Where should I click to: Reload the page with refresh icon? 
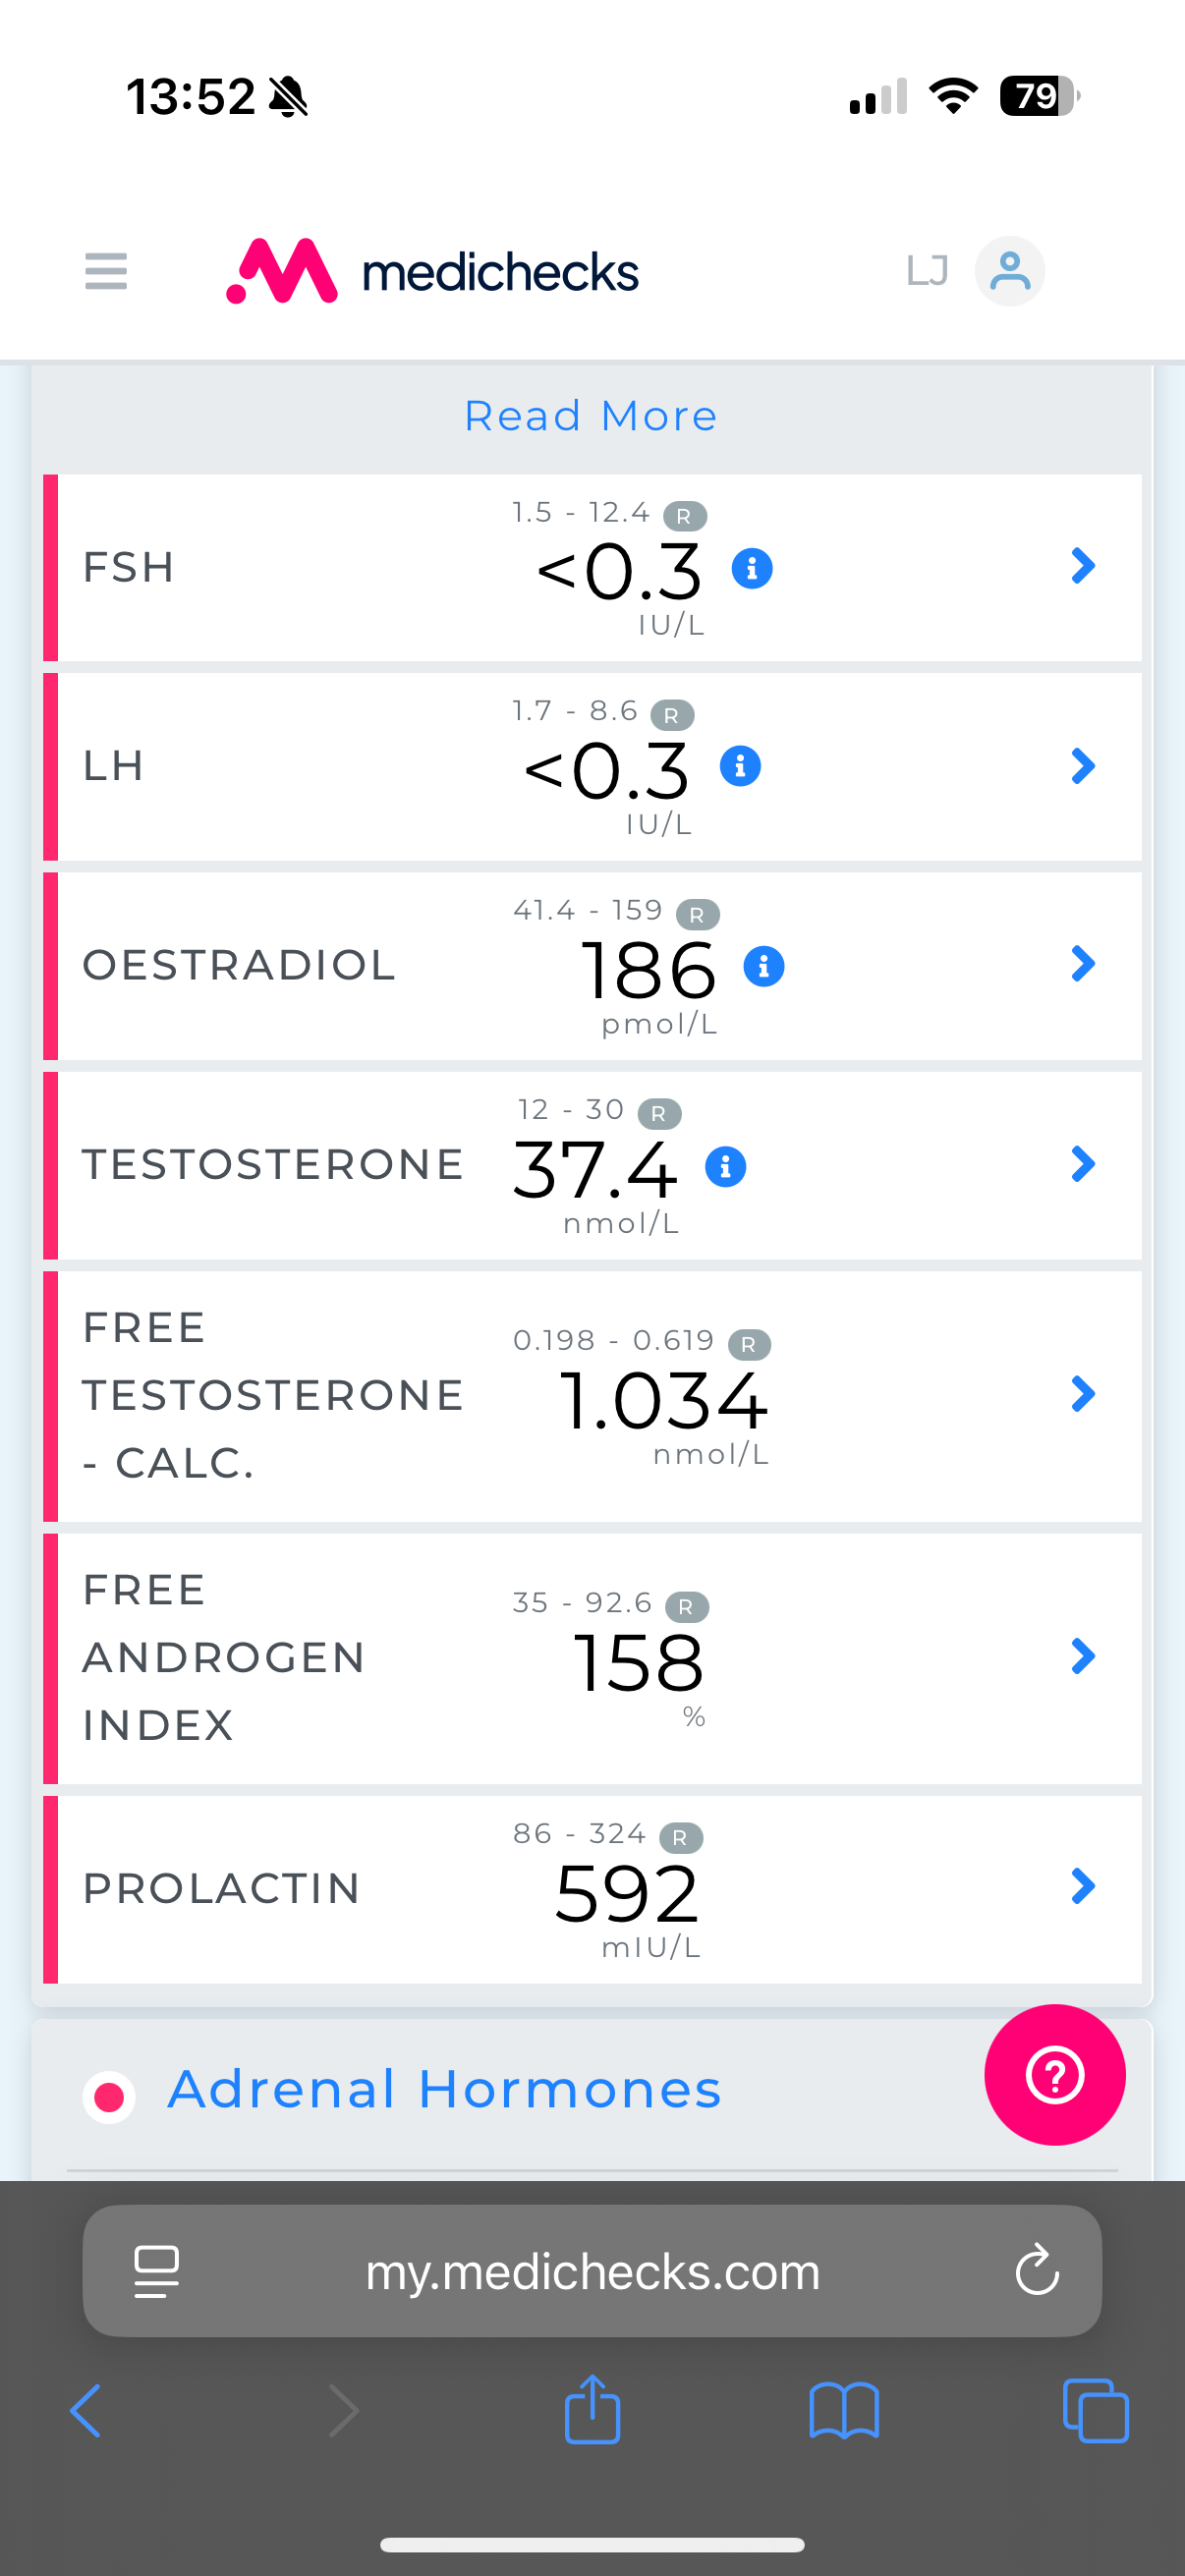[x=1037, y=2269]
